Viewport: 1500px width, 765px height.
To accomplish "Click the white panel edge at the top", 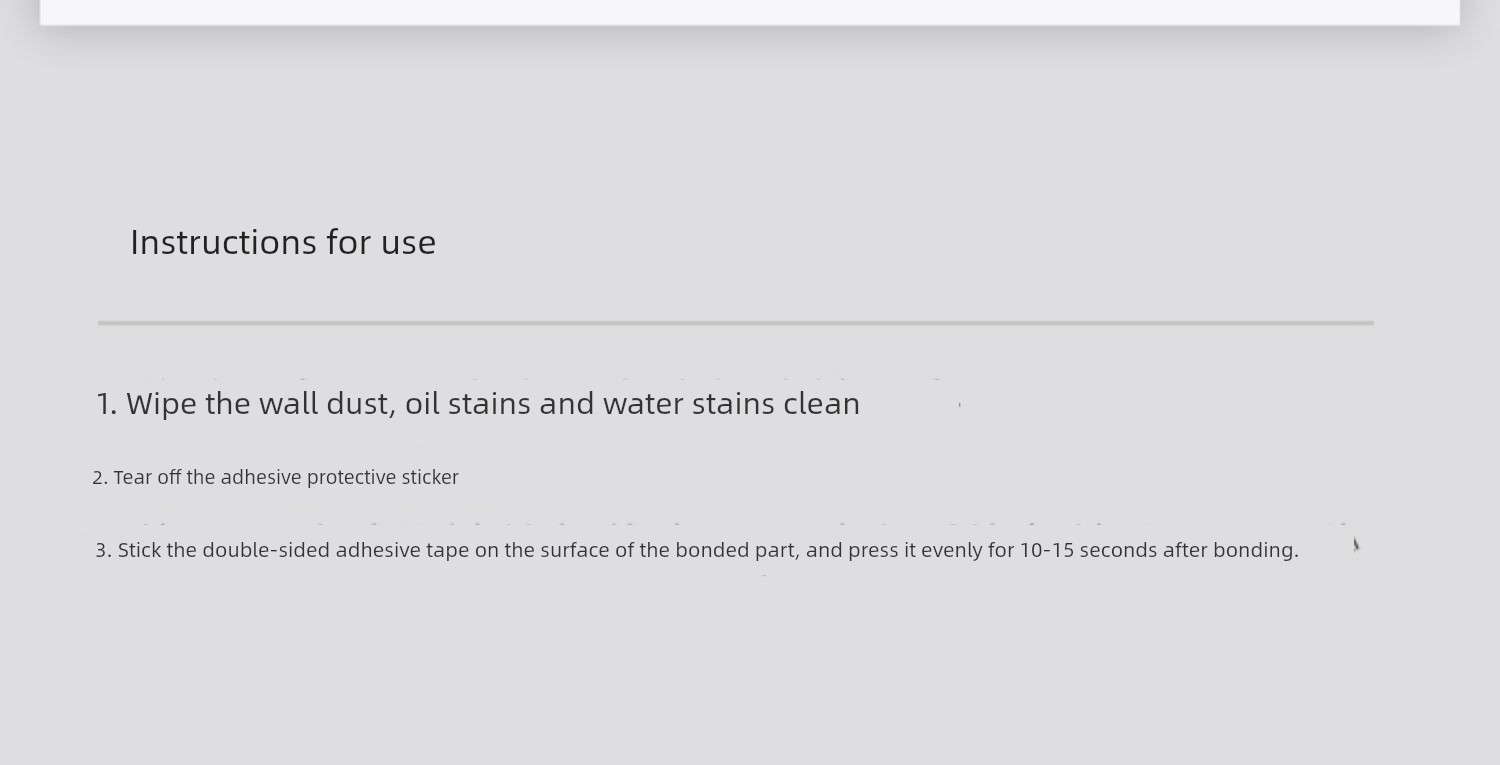I will click(750, 12).
